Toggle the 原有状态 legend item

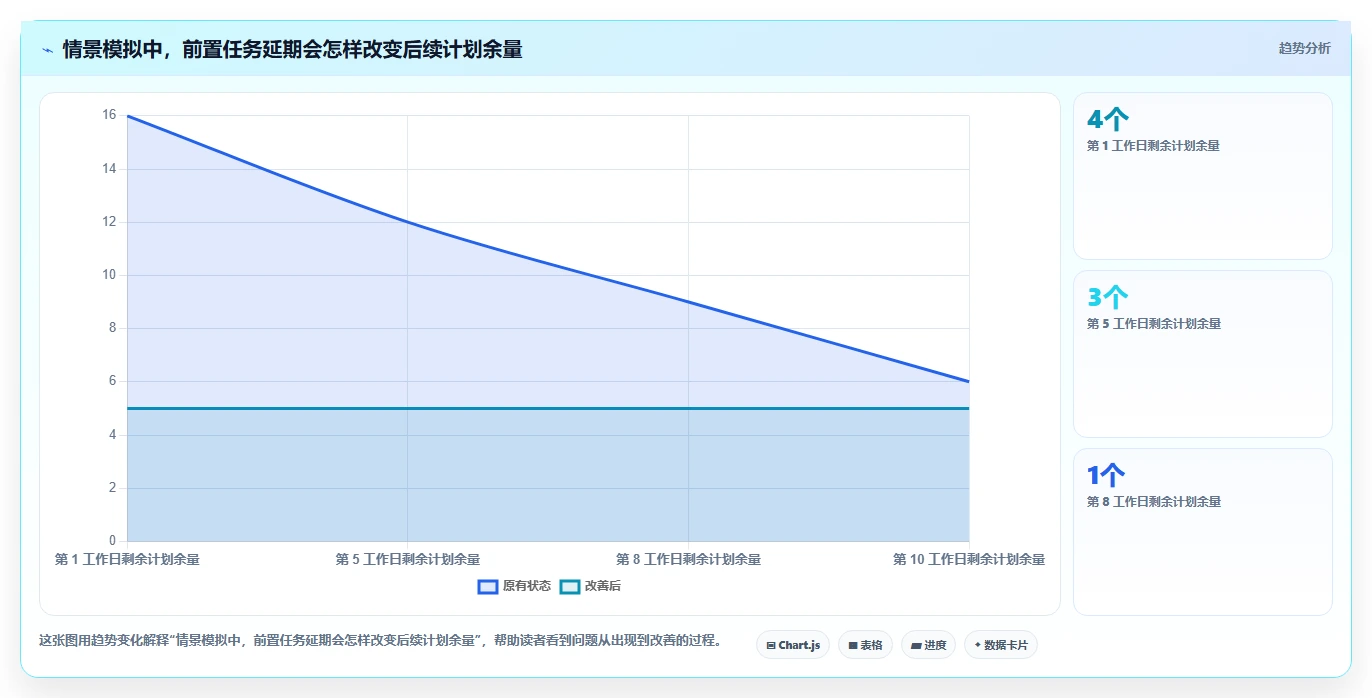tap(514, 586)
